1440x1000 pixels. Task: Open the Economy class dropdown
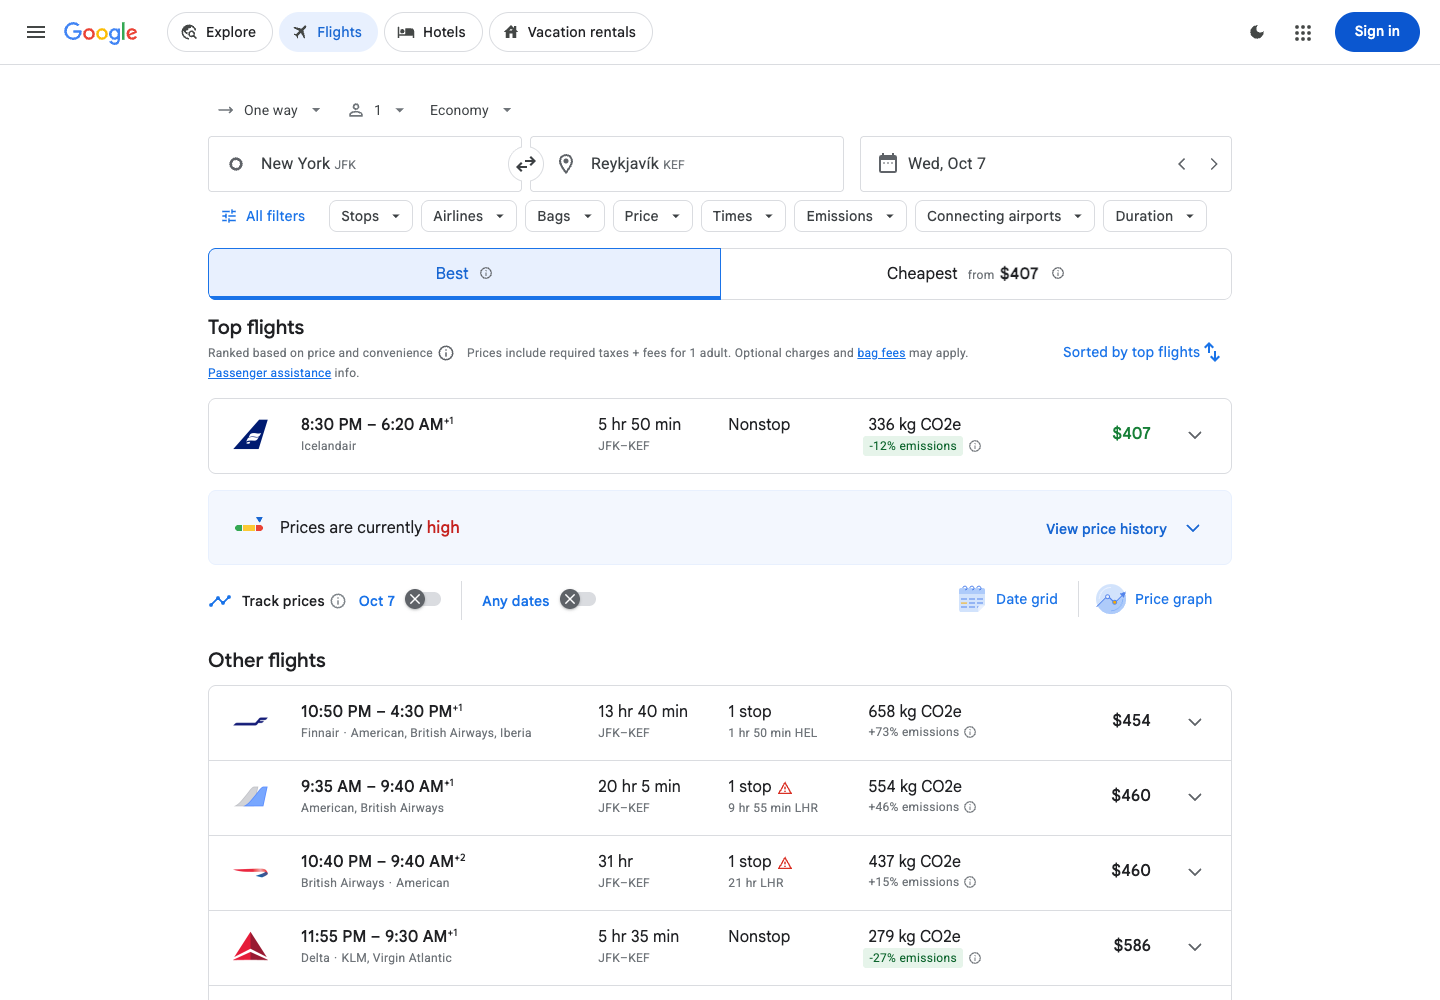point(470,110)
